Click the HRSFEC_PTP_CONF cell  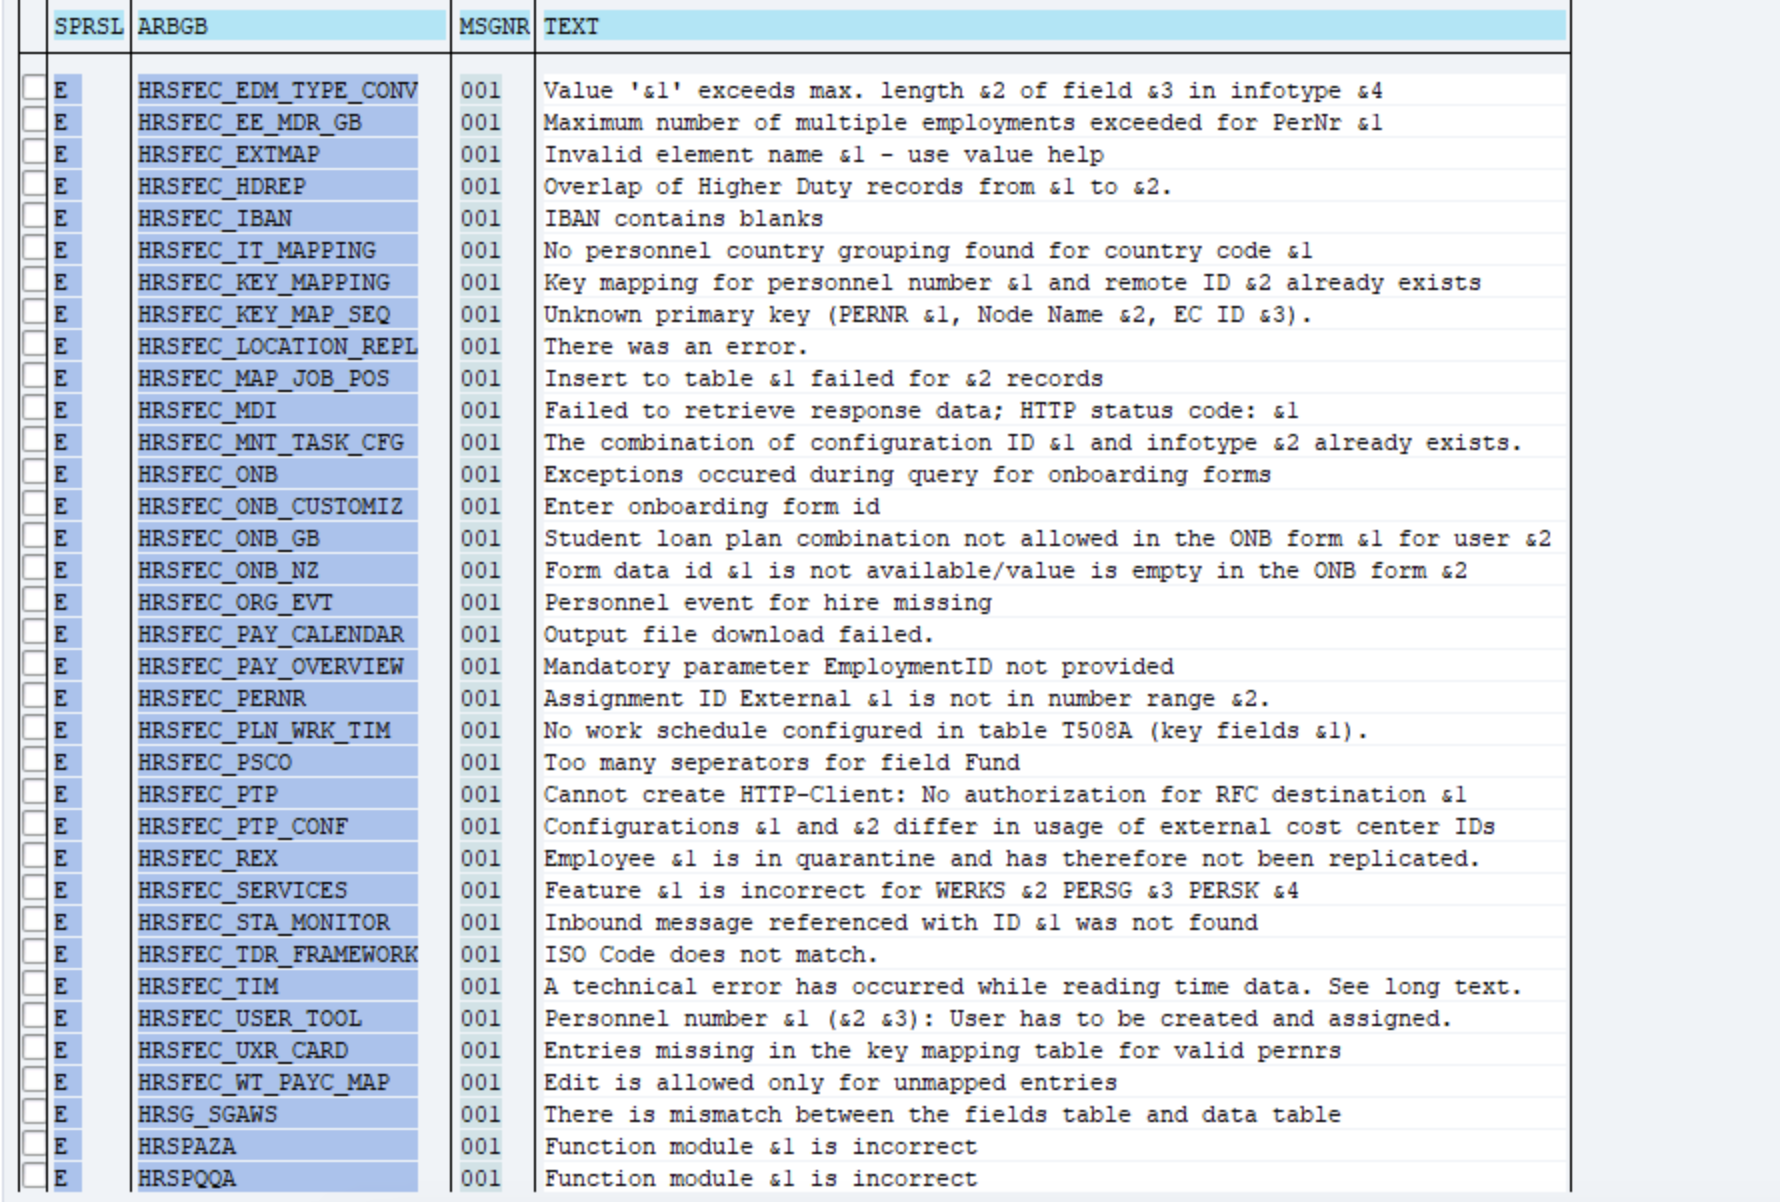(x=277, y=826)
